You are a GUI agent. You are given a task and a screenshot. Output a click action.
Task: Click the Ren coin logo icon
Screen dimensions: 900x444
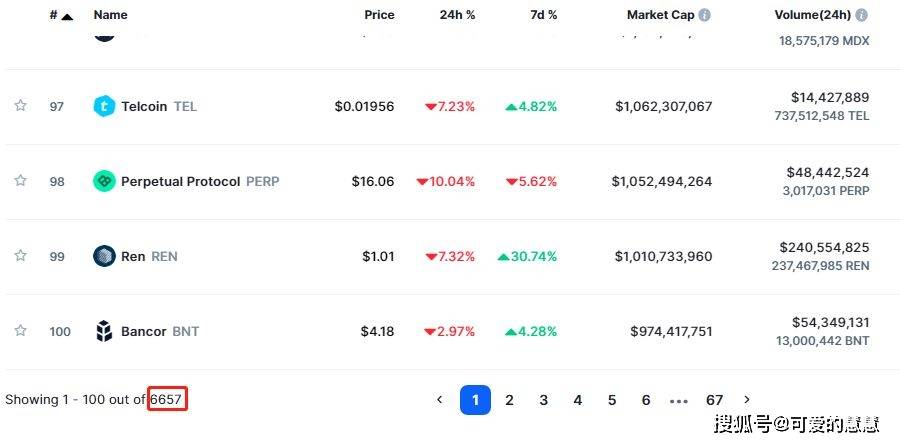click(104, 256)
